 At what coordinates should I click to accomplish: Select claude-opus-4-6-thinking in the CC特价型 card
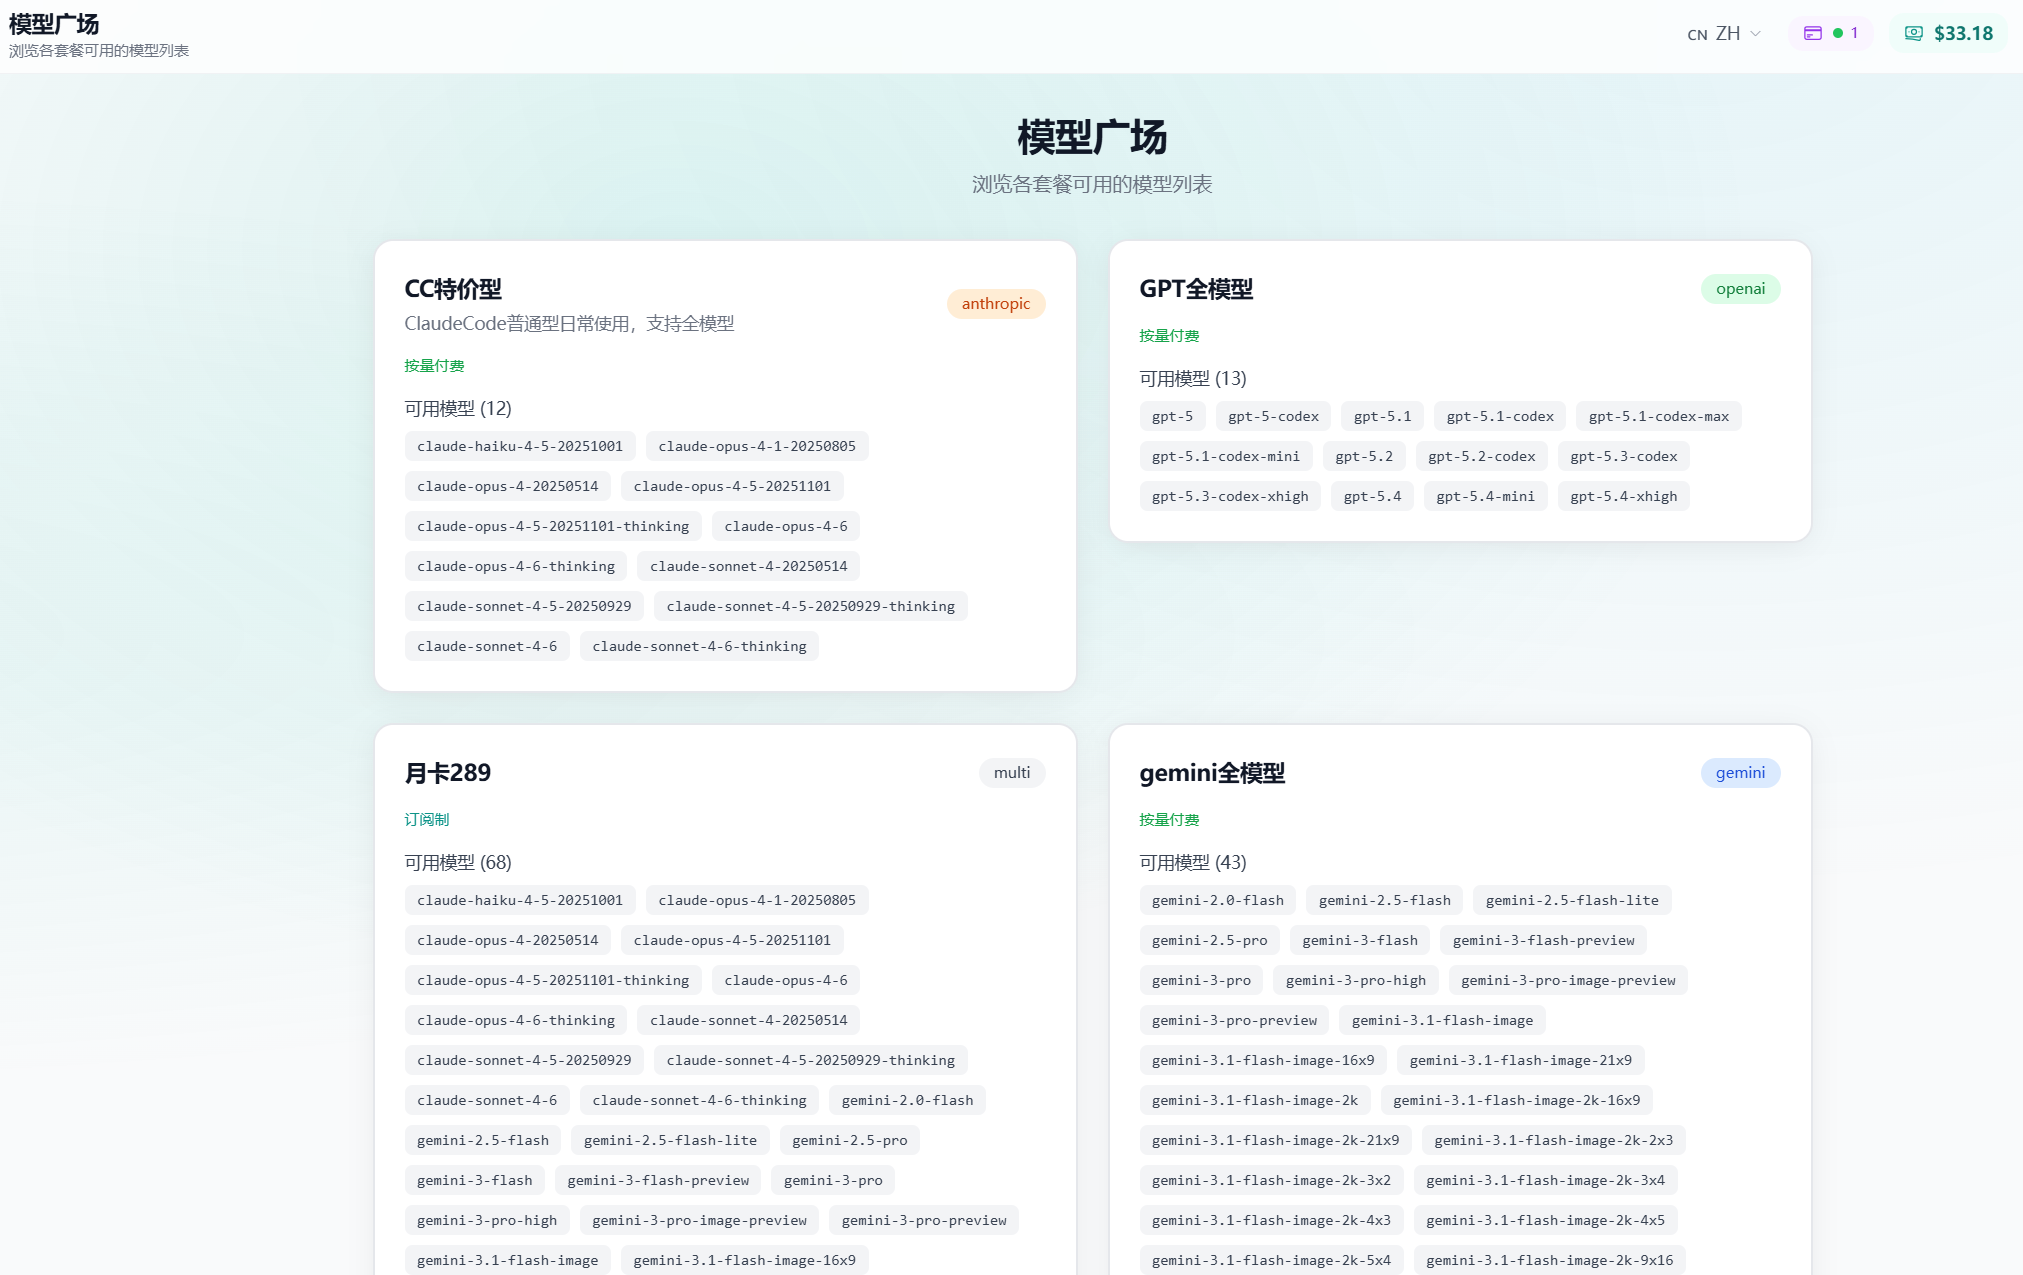[515, 566]
